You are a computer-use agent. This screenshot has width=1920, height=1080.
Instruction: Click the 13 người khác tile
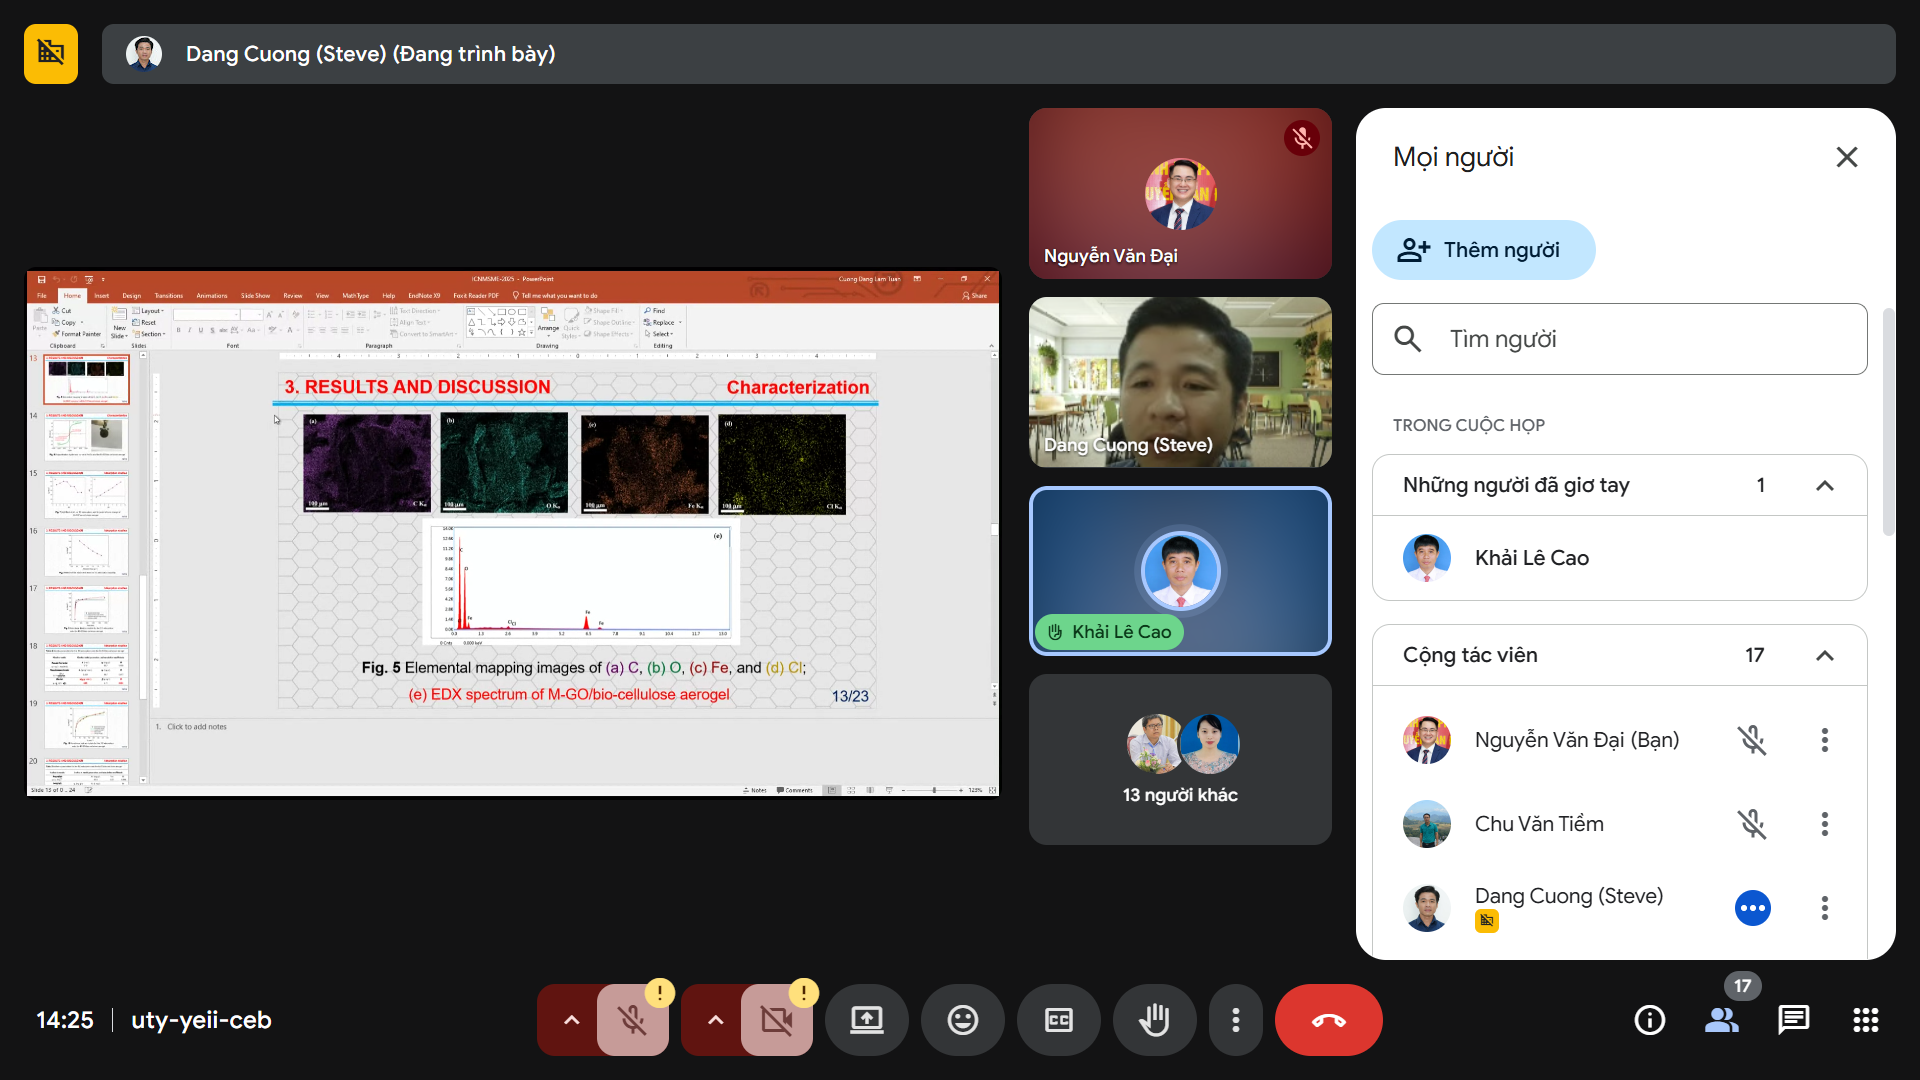[1180, 760]
